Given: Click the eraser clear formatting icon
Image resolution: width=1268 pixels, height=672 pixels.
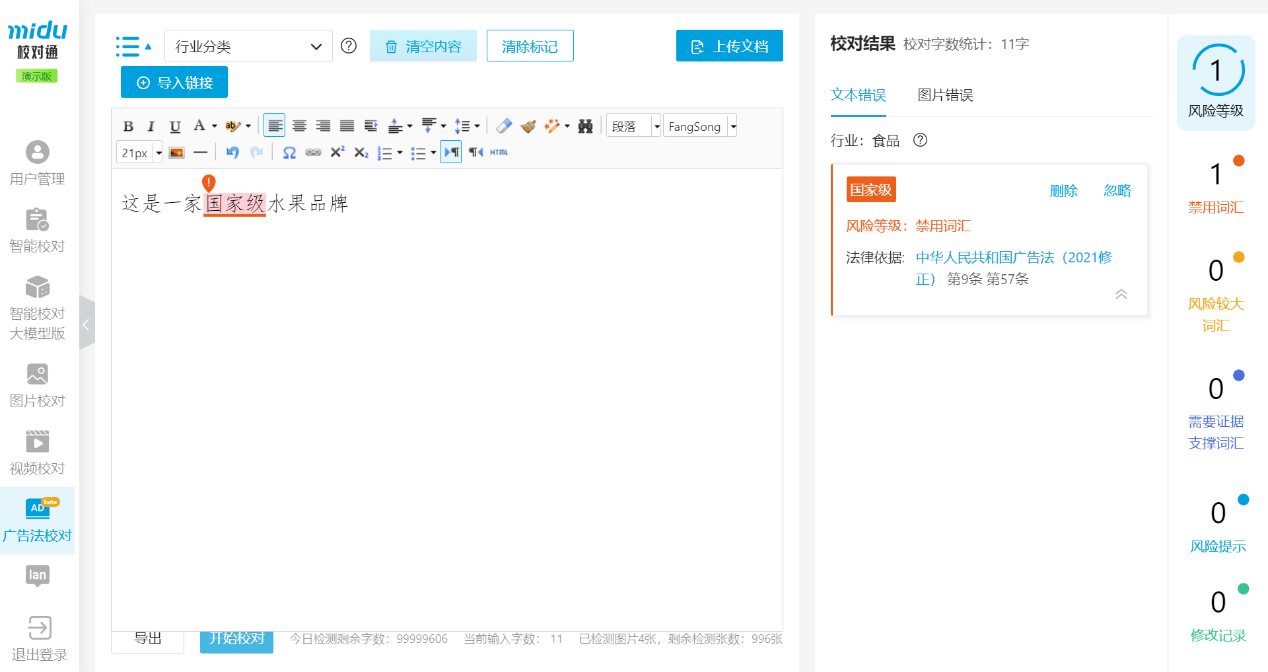Looking at the screenshot, I should click(504, 126).
